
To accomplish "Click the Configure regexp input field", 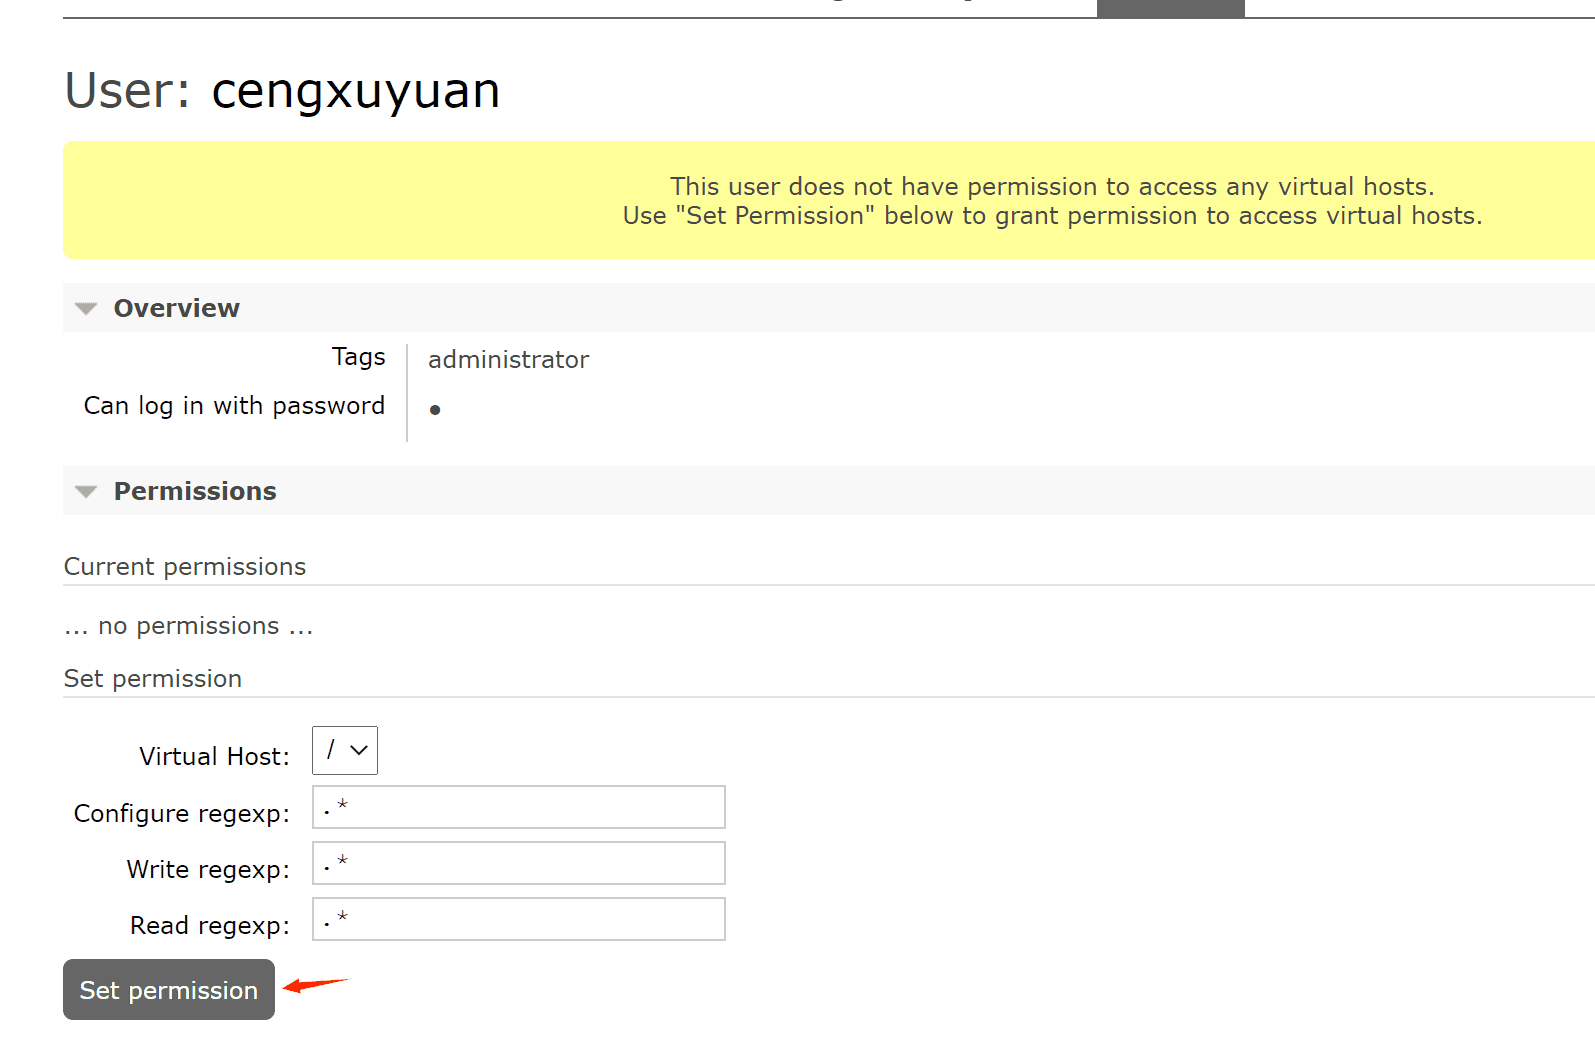I will click(x=518, y=808).
